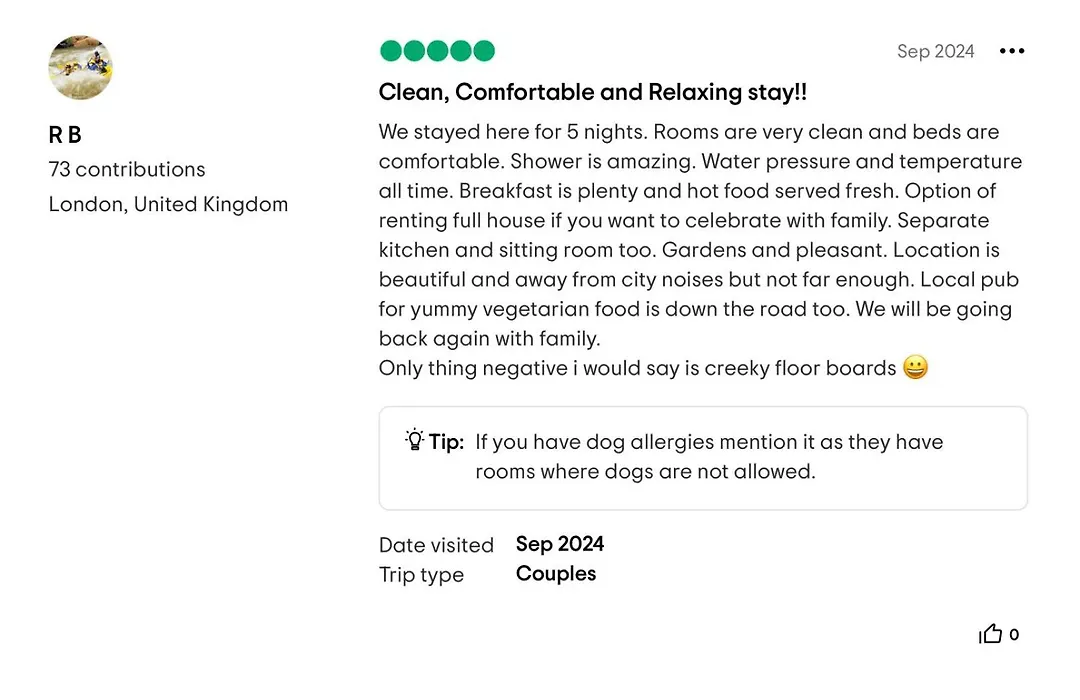Screen dimensions: 1080x700
Task: Click the Couples trip type value
Action: point(556,574)
